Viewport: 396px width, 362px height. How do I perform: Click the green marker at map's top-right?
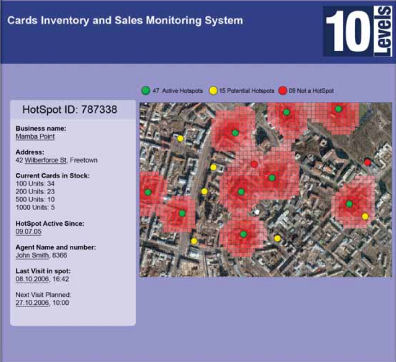[x=338, y=109]
